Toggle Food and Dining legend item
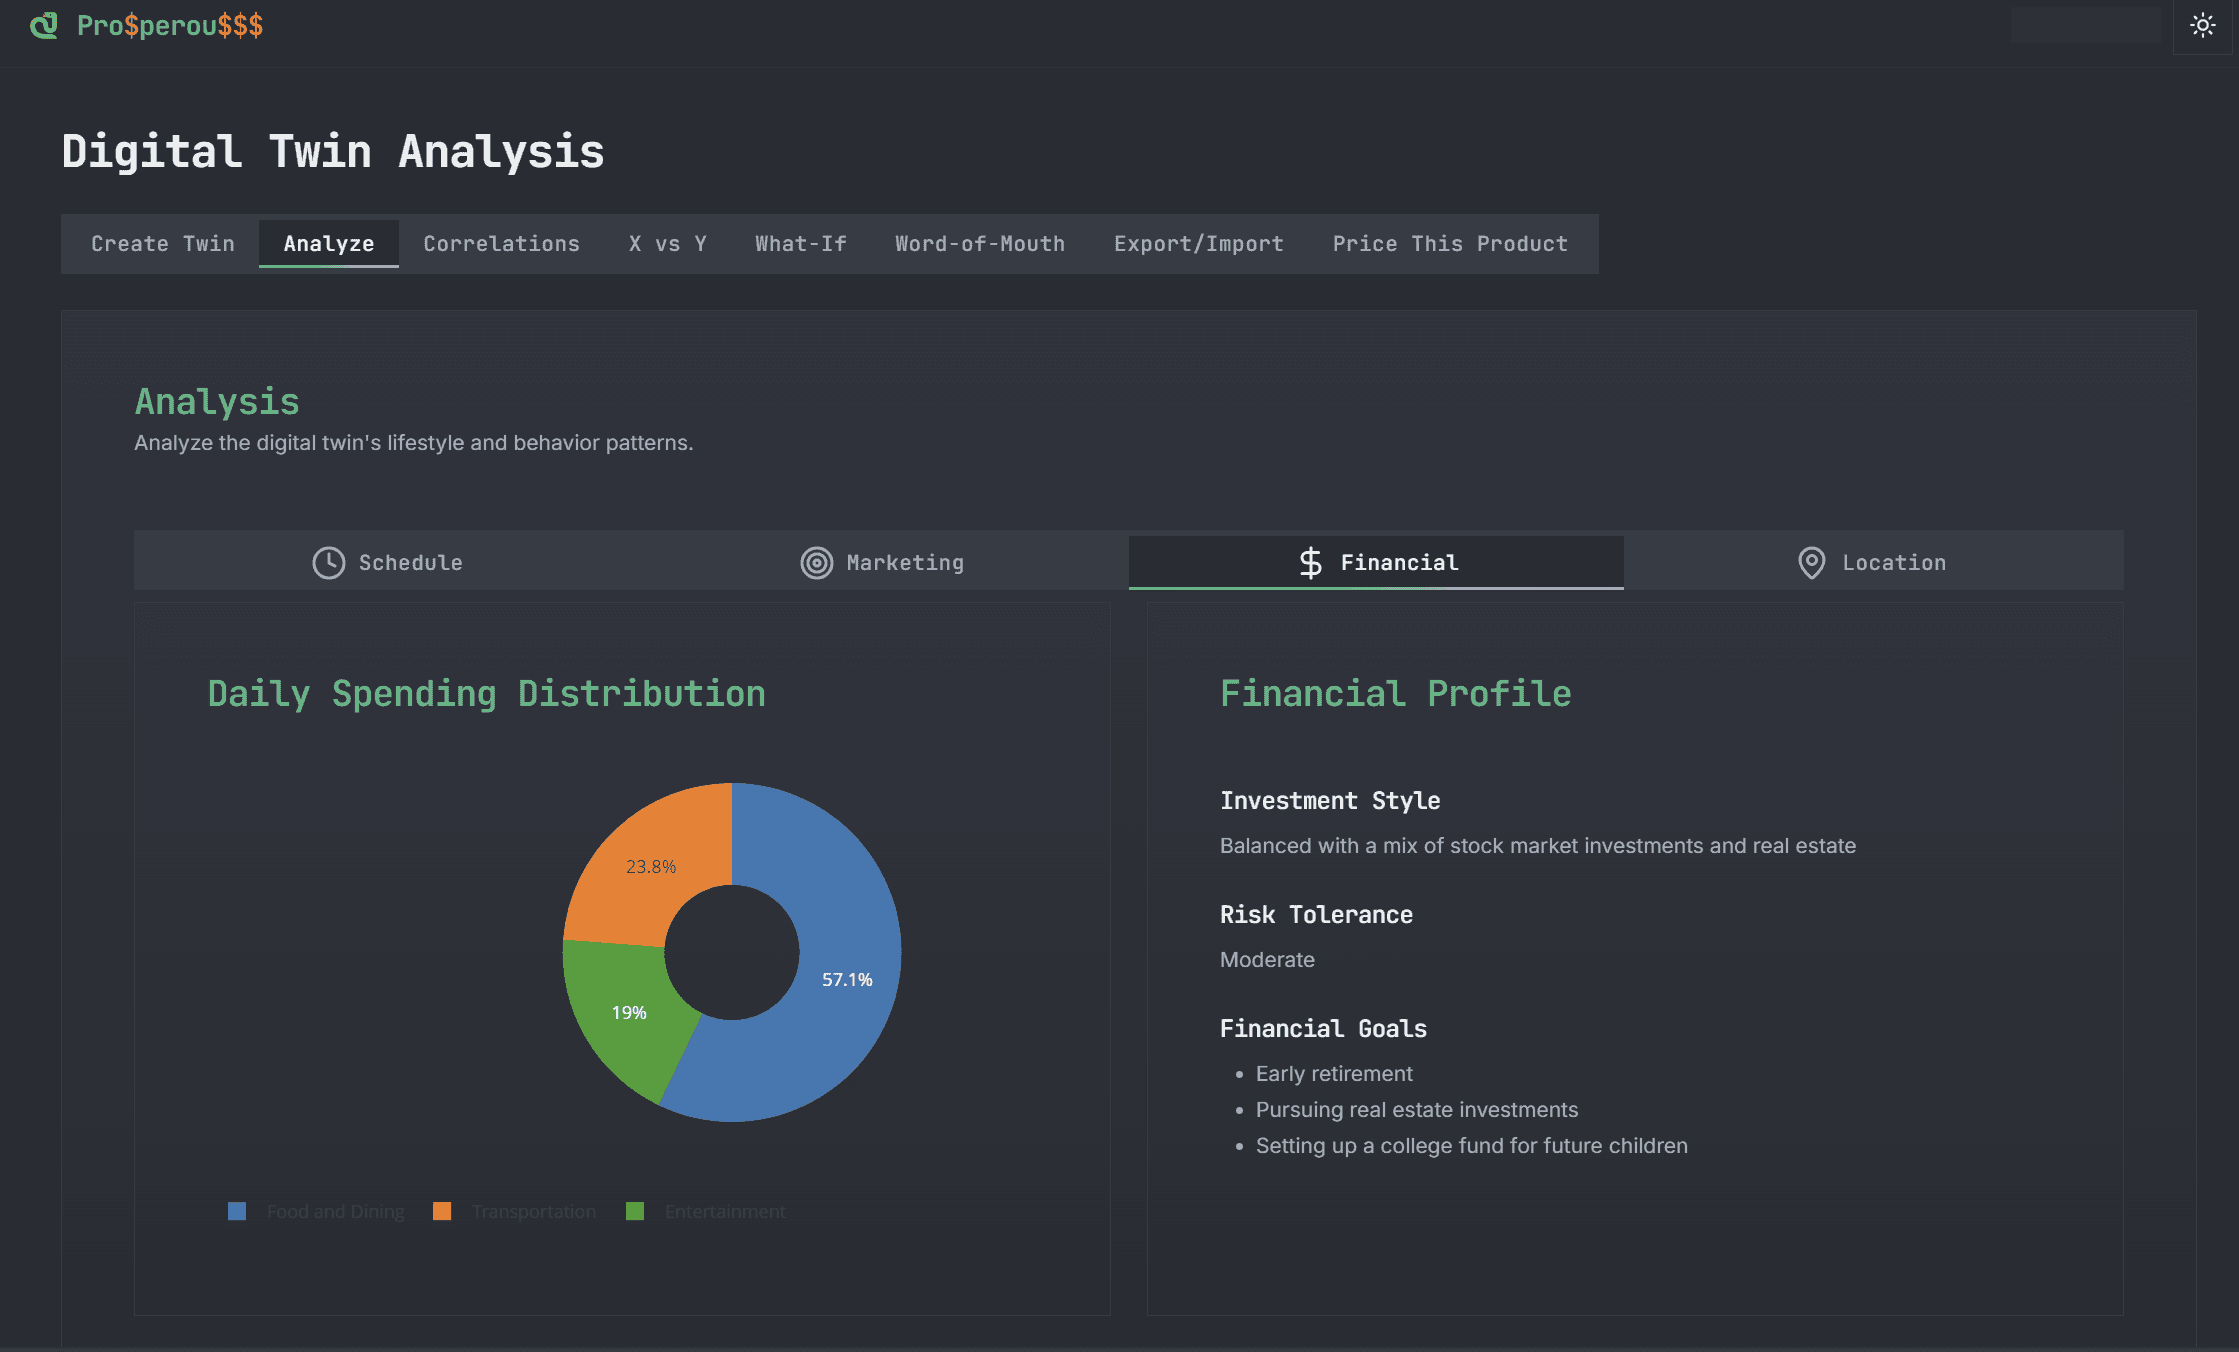2239x1352 pixels. point(335,1212)
